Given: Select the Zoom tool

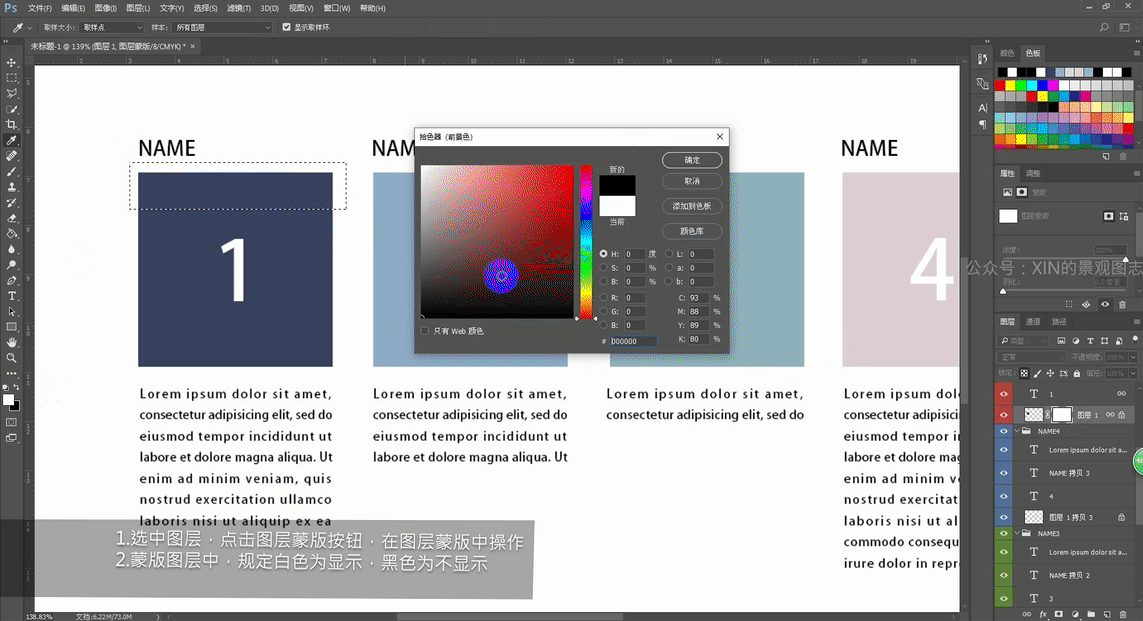Looking at the screenshot, I should [x=12, y=358].
